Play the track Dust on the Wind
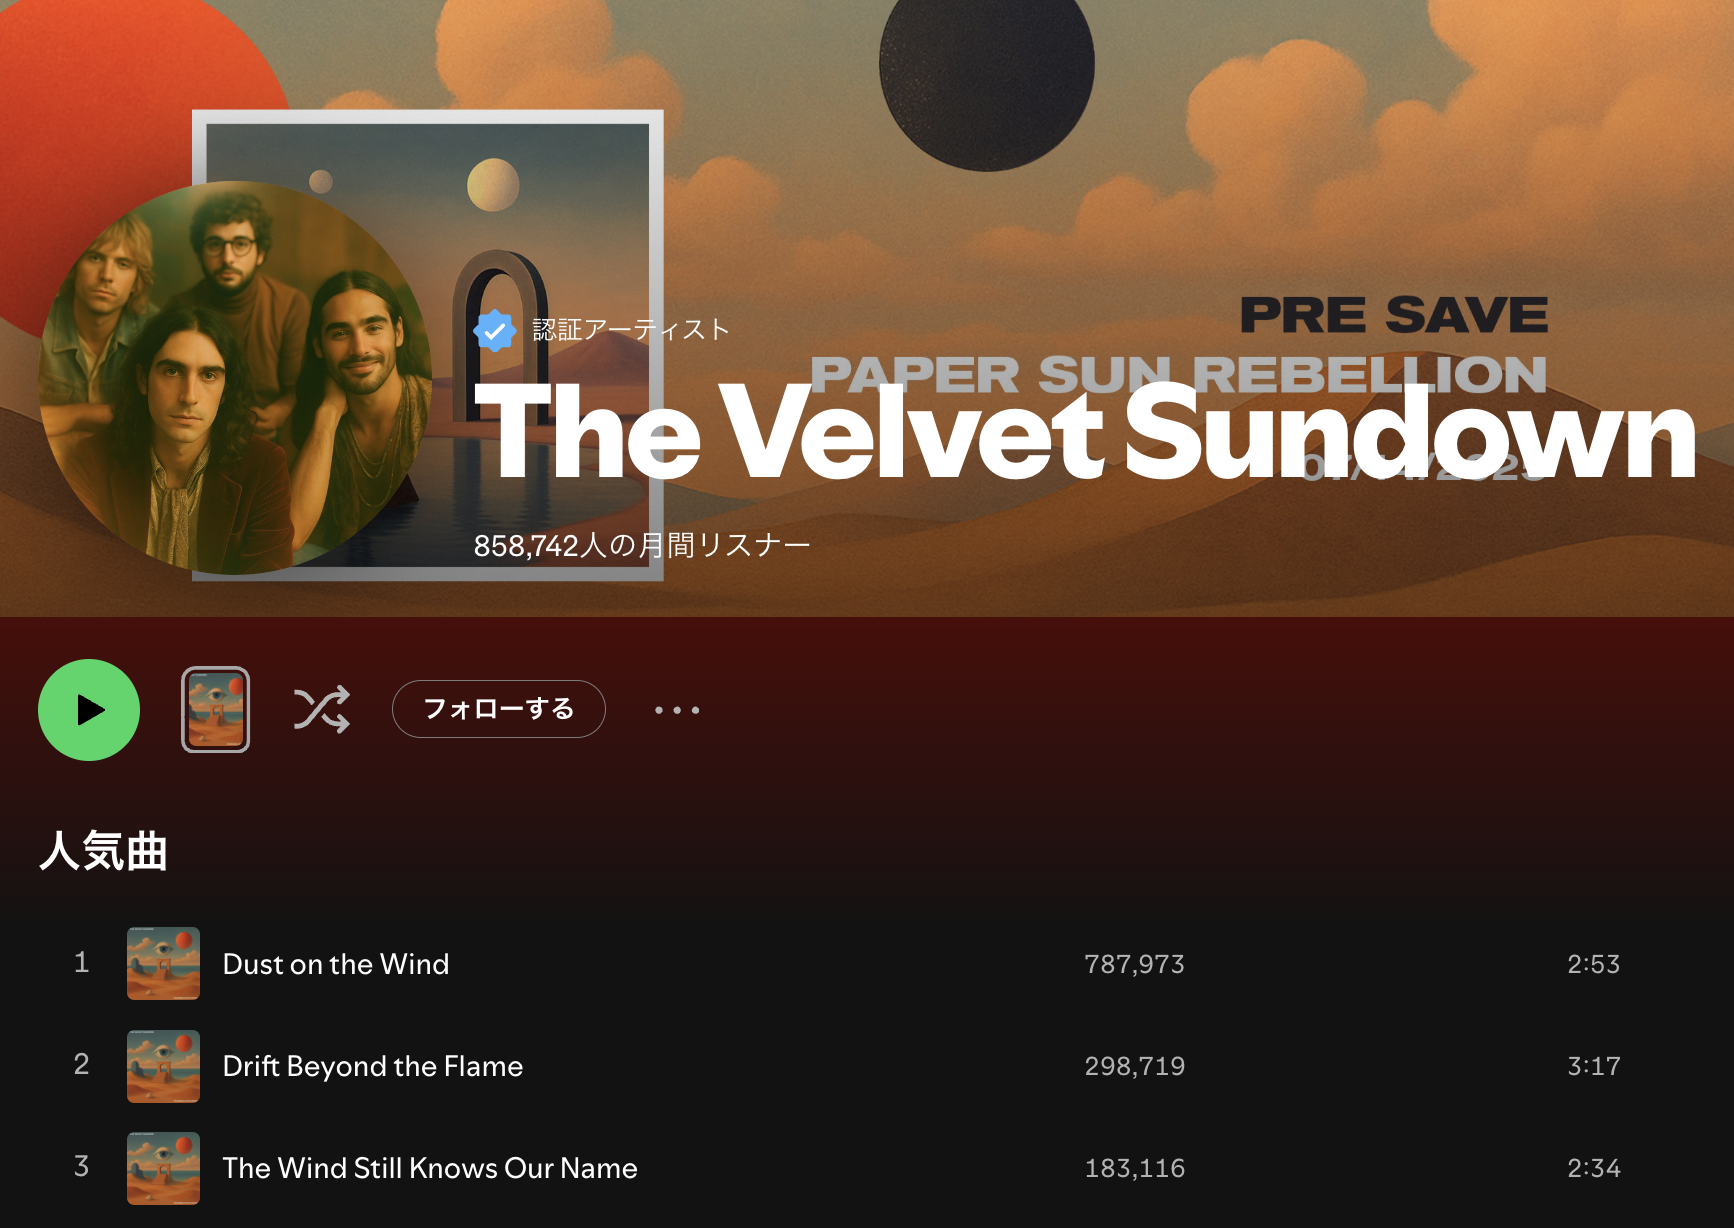This screenshot has height=1228, width=1734. tap(336, 964)
